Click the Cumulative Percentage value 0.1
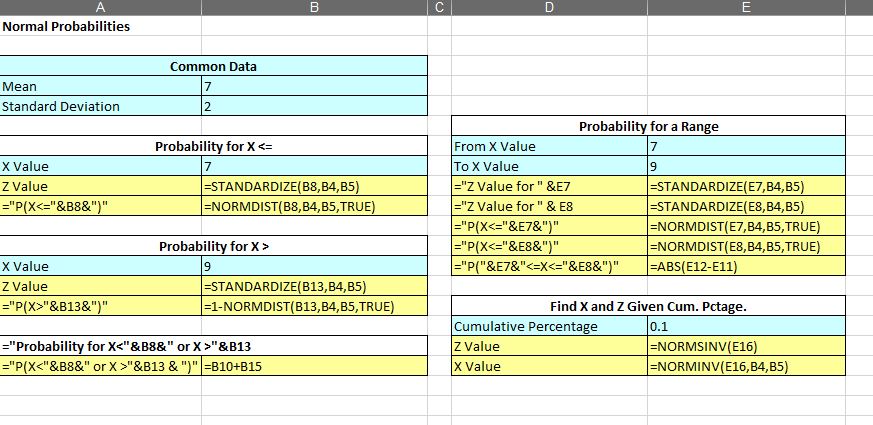Screen dimensions: 873x425 (747, 326)
